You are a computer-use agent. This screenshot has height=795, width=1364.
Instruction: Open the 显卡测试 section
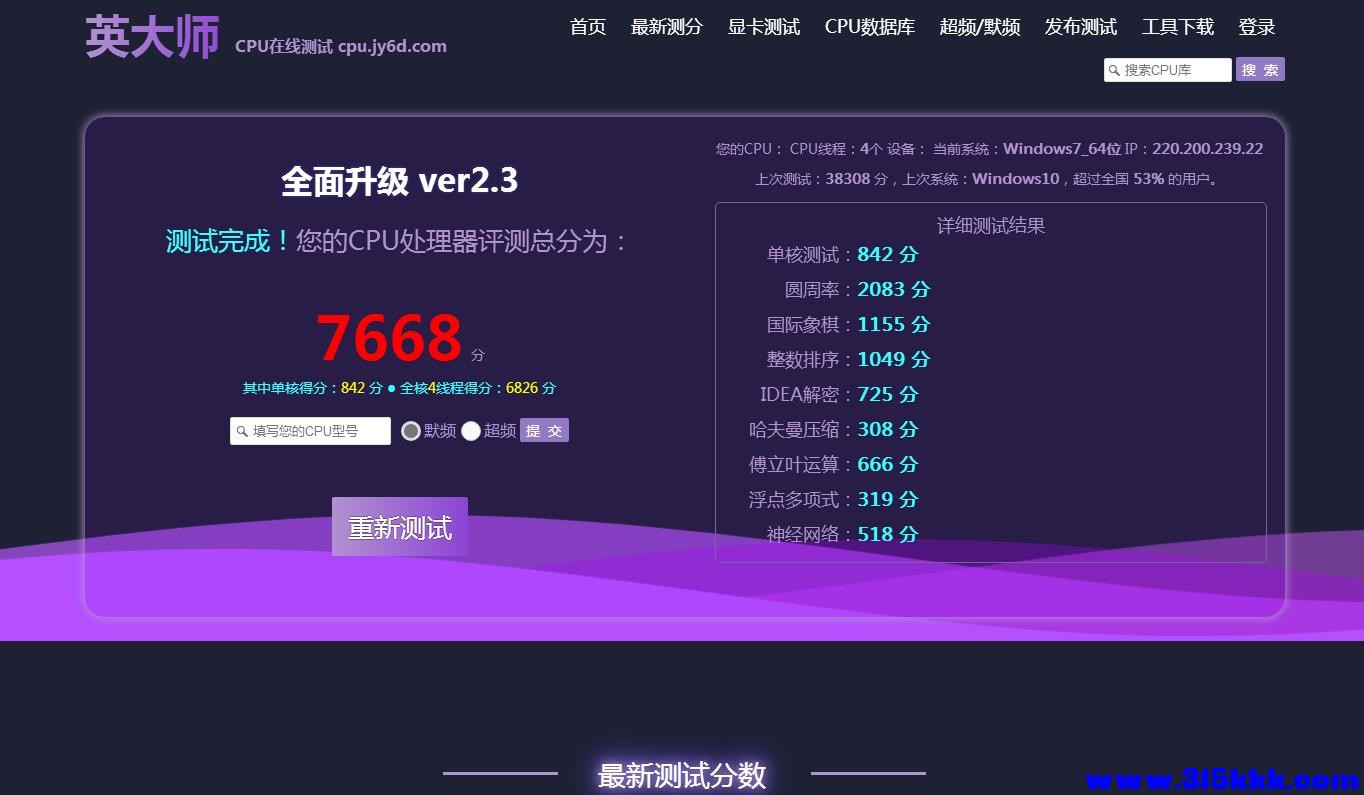coord(763,27)
